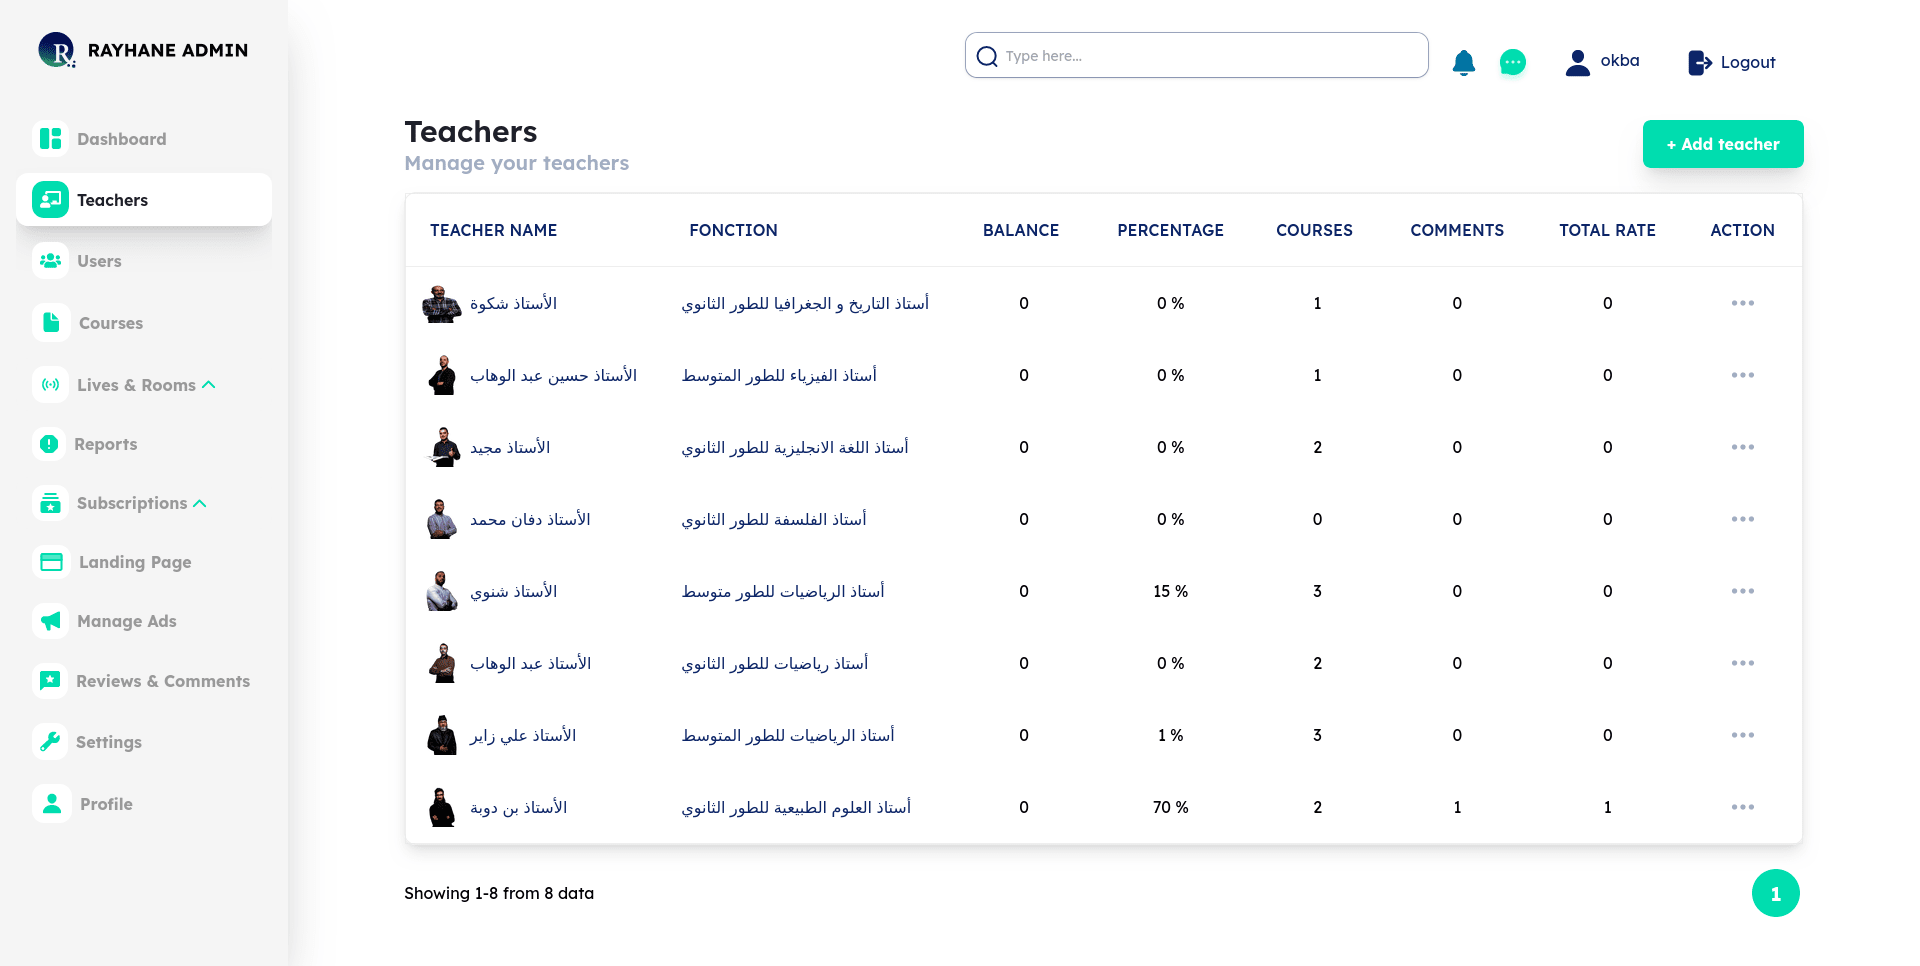The height and width of the screenshot is (966, 1920).
Task: Click the Logout link
Action: [1748, 62]
